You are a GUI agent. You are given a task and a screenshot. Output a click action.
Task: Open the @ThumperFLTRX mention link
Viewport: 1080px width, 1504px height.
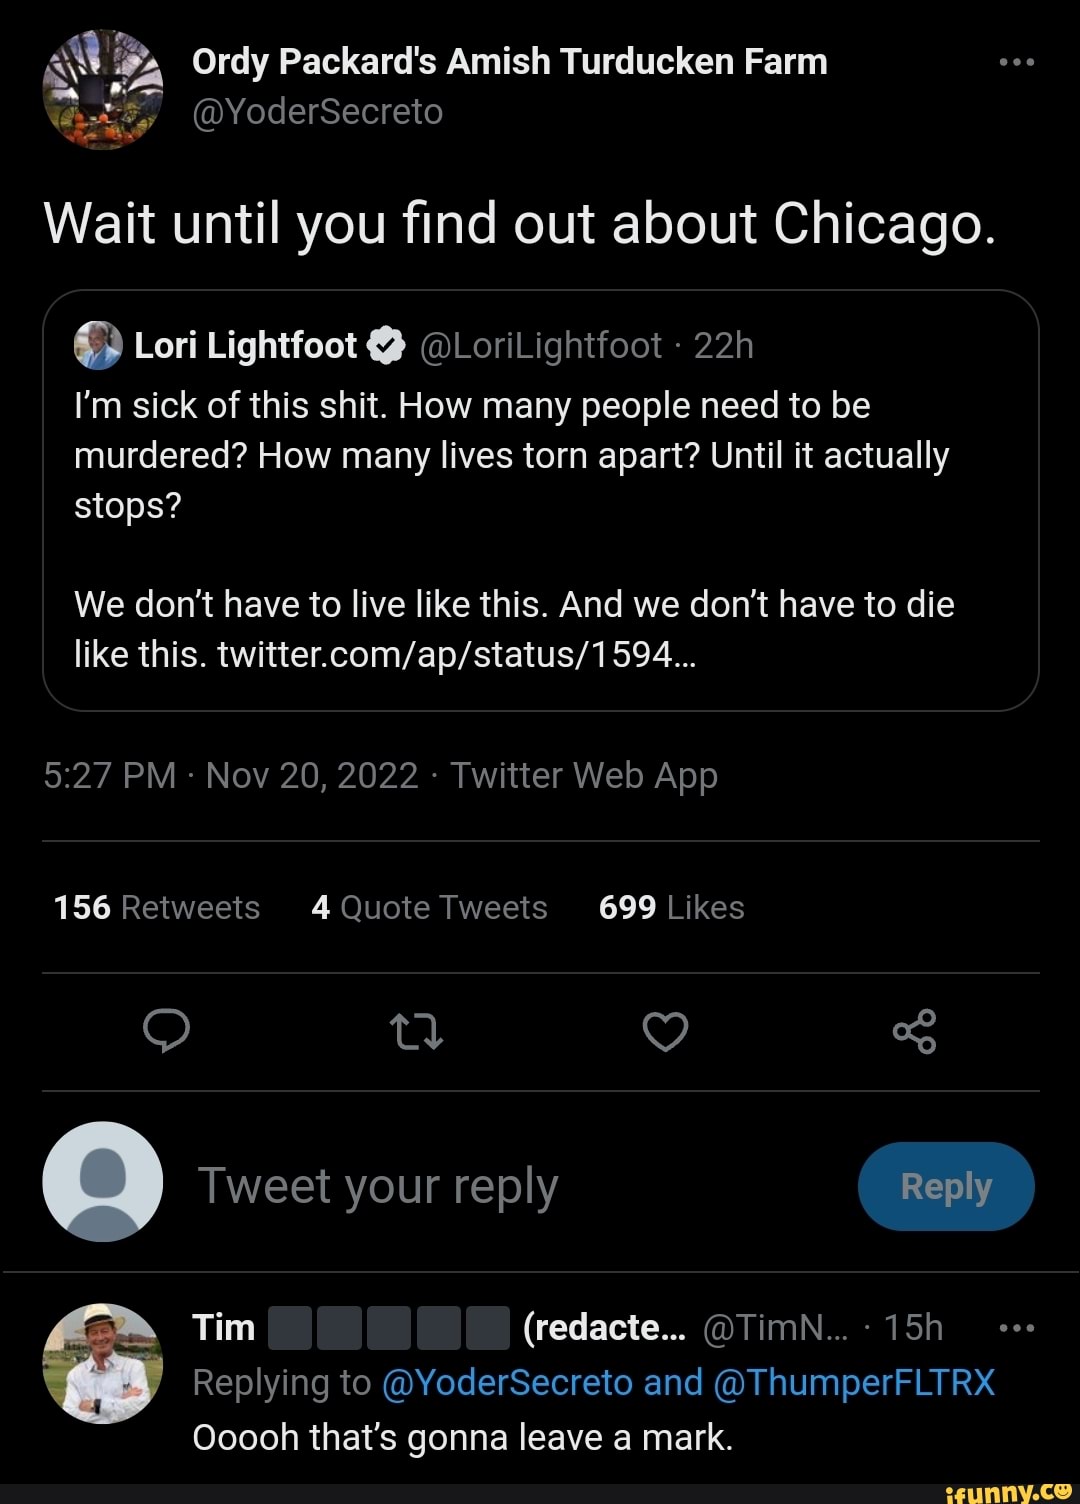[x=854, y=1383]
